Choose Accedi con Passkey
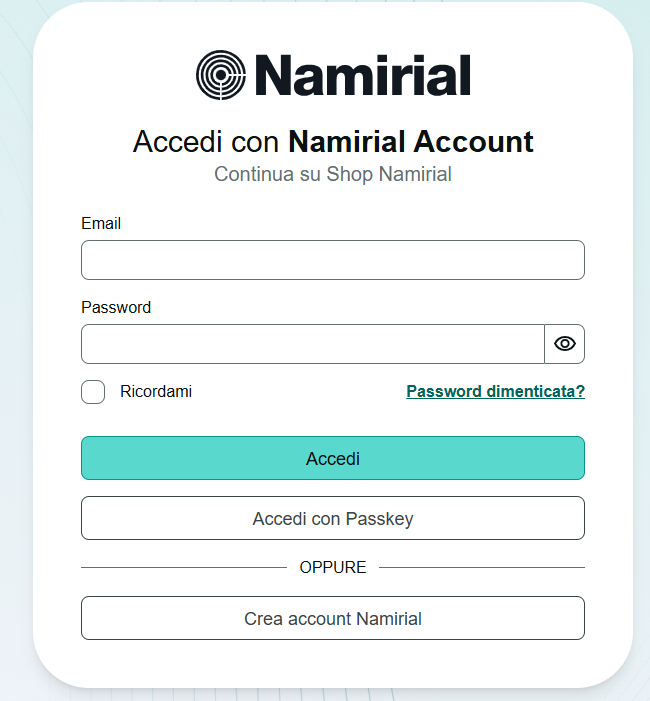 pos(332,519)
